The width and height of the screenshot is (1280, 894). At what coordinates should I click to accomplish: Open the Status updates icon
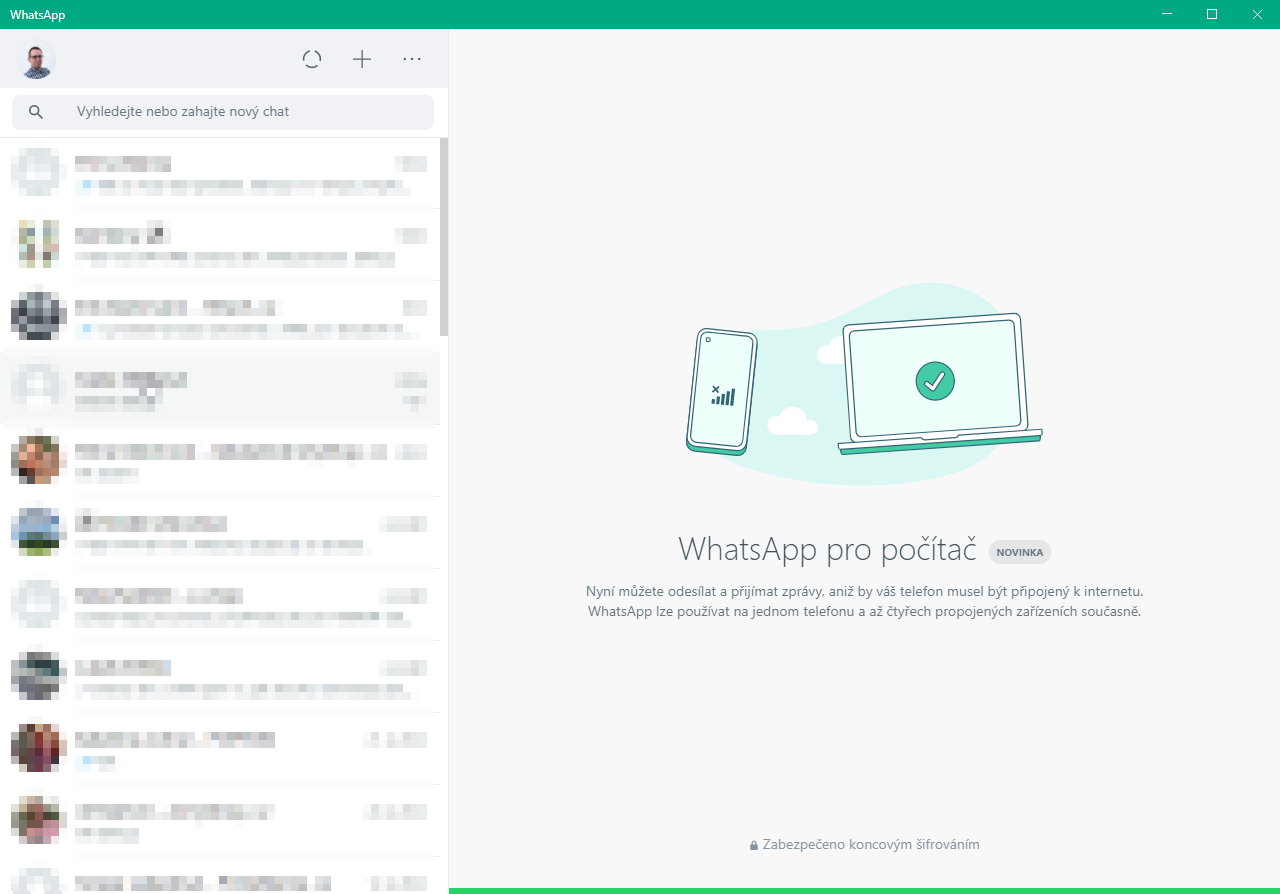click(x=312, y=60)
